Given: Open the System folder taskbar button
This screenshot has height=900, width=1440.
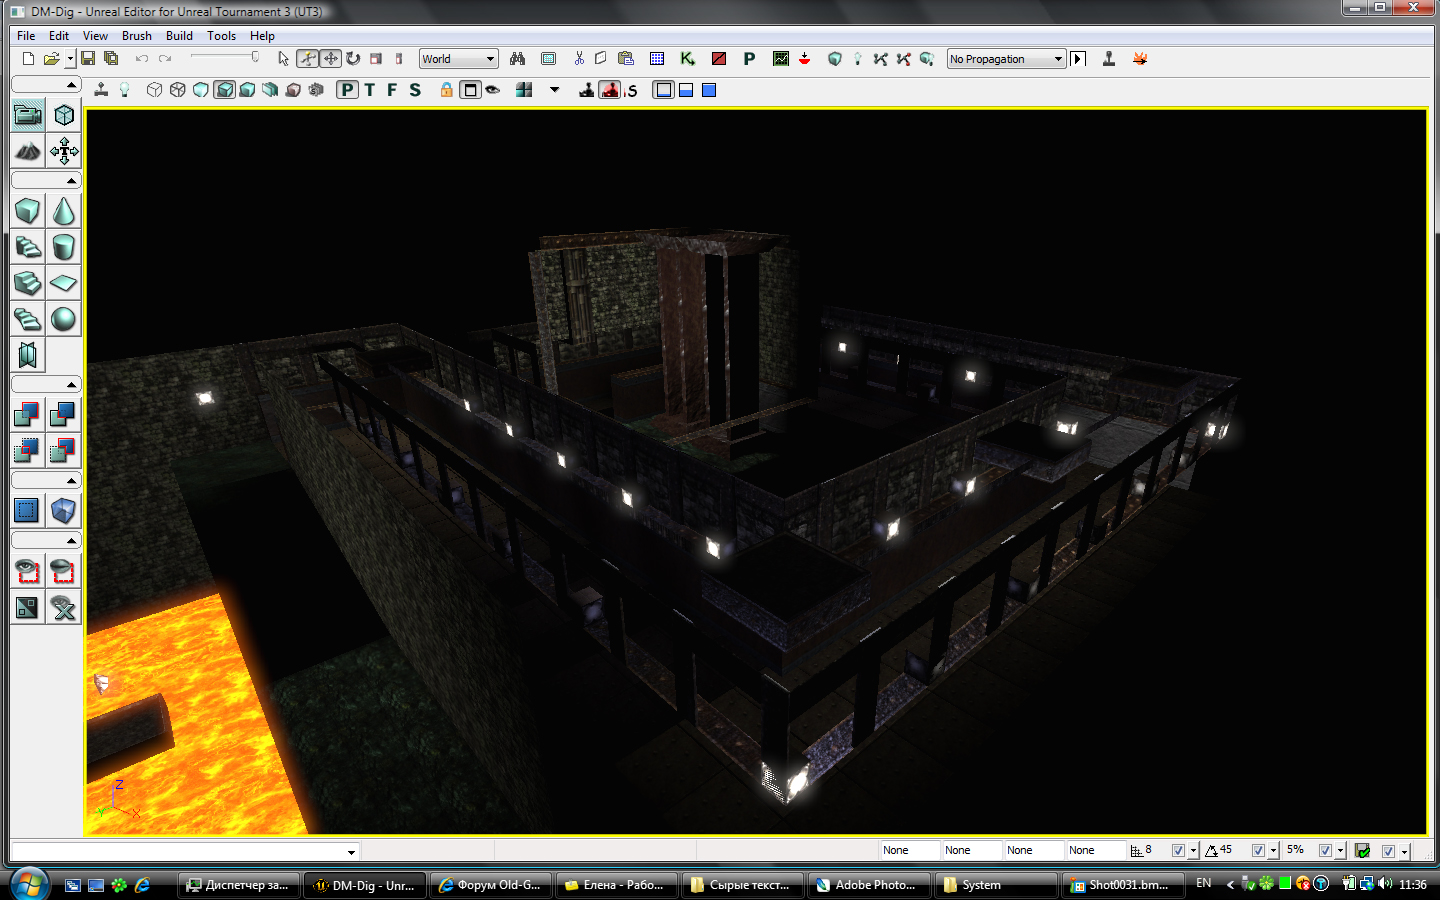Looking at the screenshot, I should click(994, 885).
